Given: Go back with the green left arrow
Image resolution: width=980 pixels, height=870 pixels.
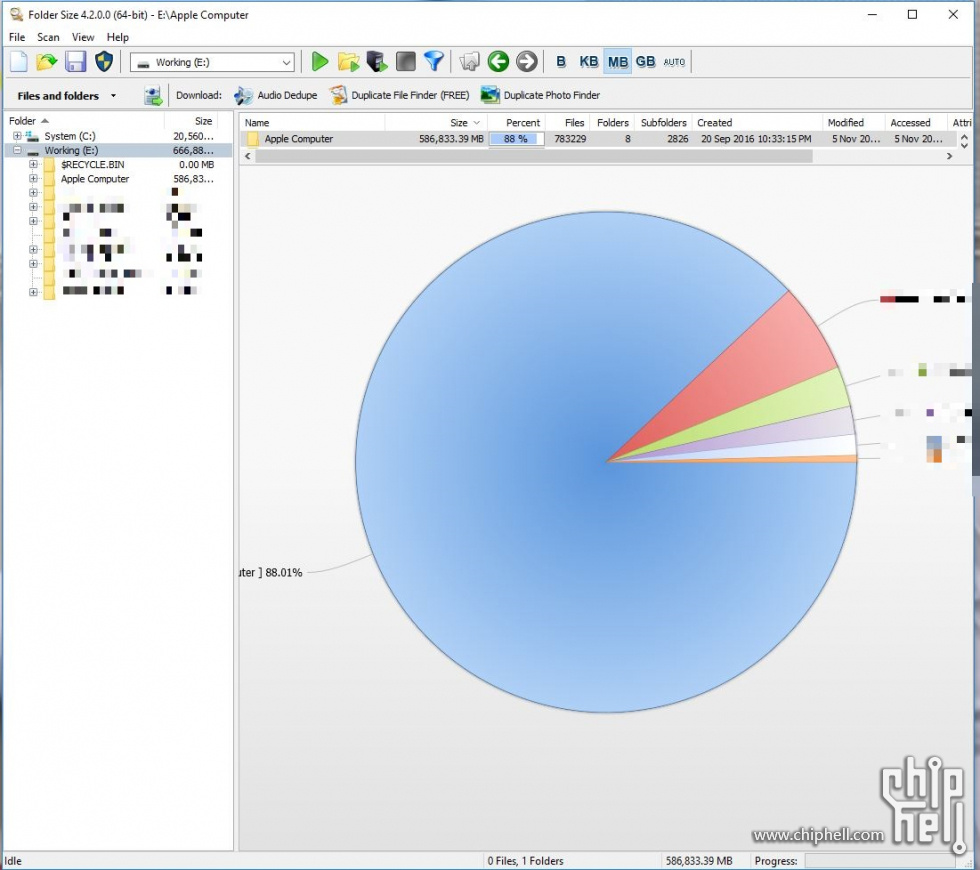Looking at the screenshot, I should tap(498, 62).
